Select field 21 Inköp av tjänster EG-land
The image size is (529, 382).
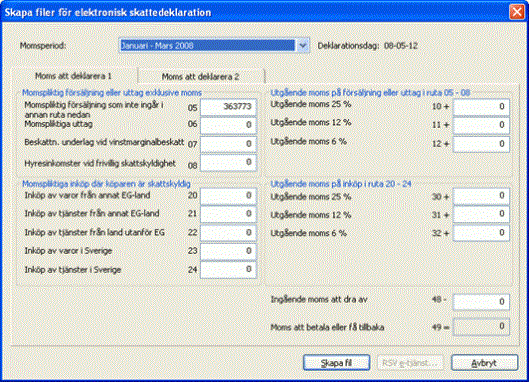point(228,214)
